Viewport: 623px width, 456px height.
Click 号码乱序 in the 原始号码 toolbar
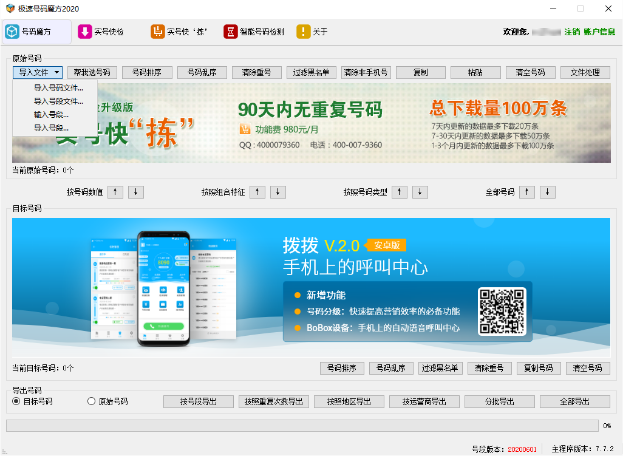pyautogui.click(x=202, y=72)
